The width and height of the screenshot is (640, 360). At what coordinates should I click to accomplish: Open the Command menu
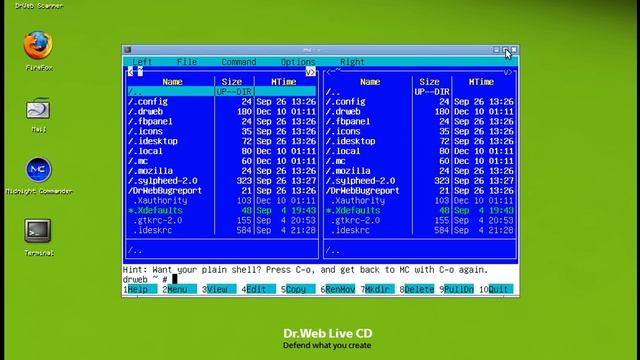click(239, 62)
